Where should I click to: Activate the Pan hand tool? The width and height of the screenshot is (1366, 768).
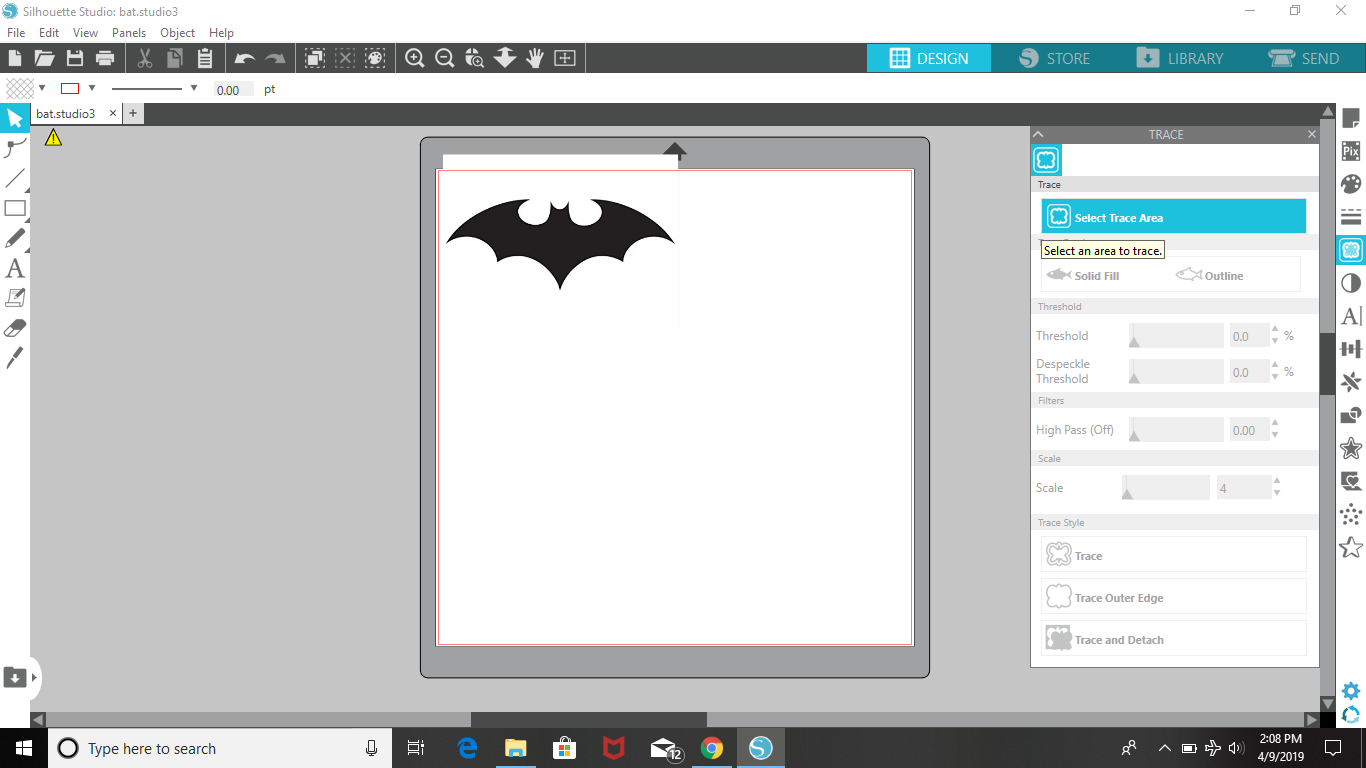[535, 58]
